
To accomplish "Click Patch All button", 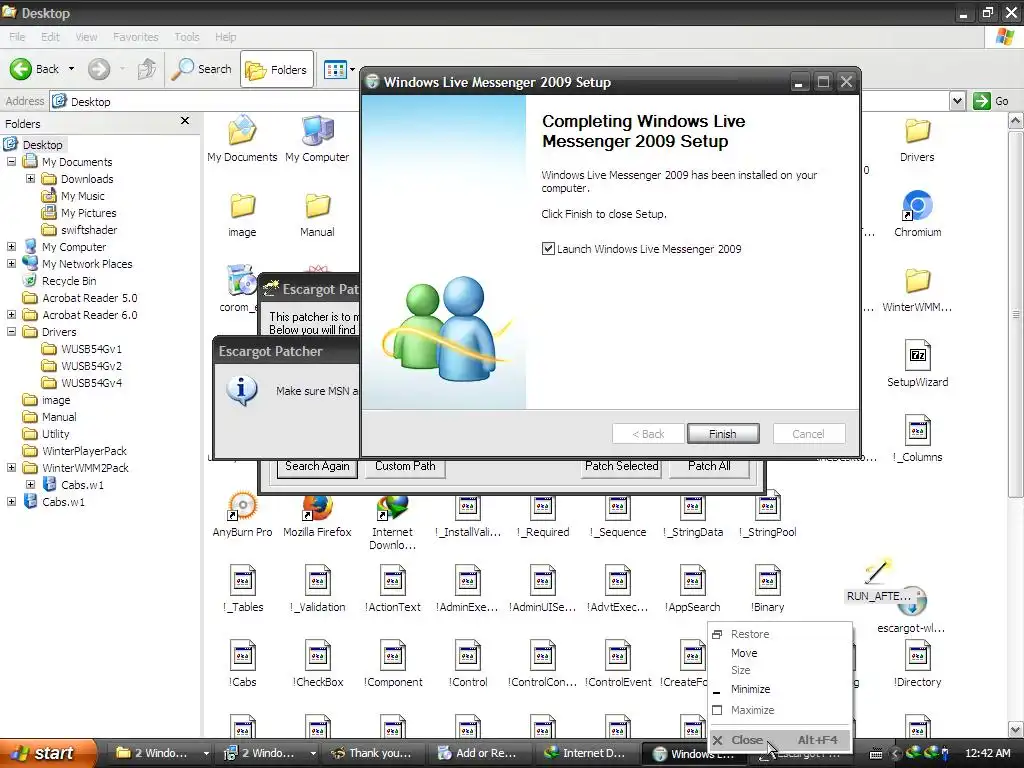I will pos(709,466).
